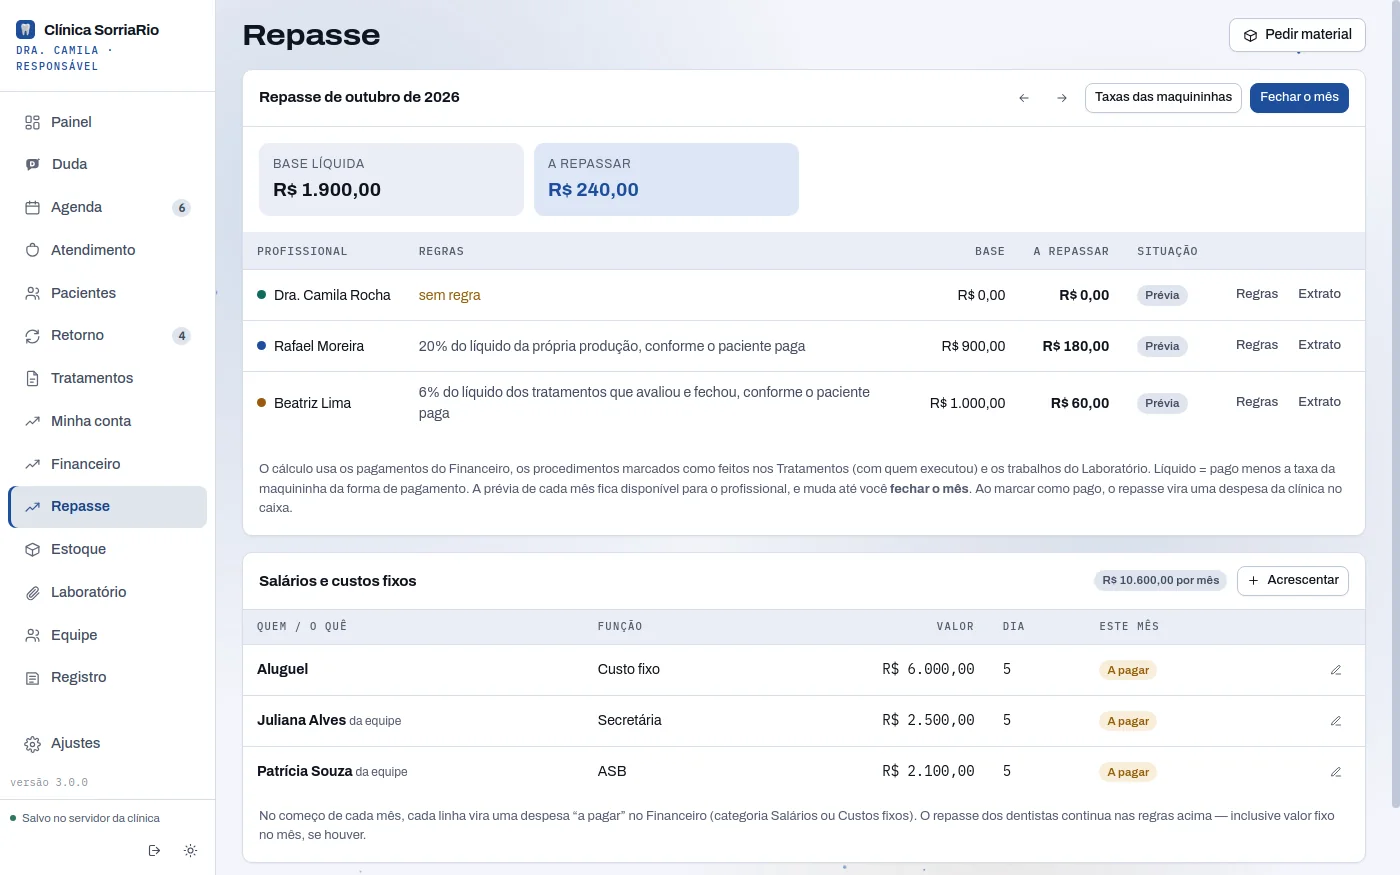Open Registro in sidebar
This screenshot has height=875, width=1400.
click(x=108, y=677)
